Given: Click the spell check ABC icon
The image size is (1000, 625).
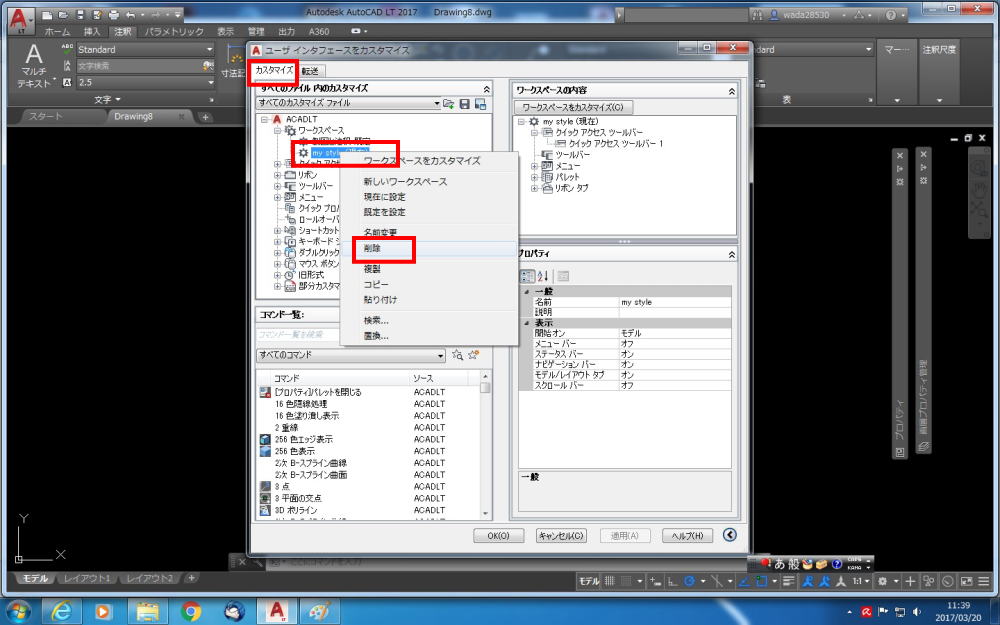Looking at the screenshot, I should [67, 49].
